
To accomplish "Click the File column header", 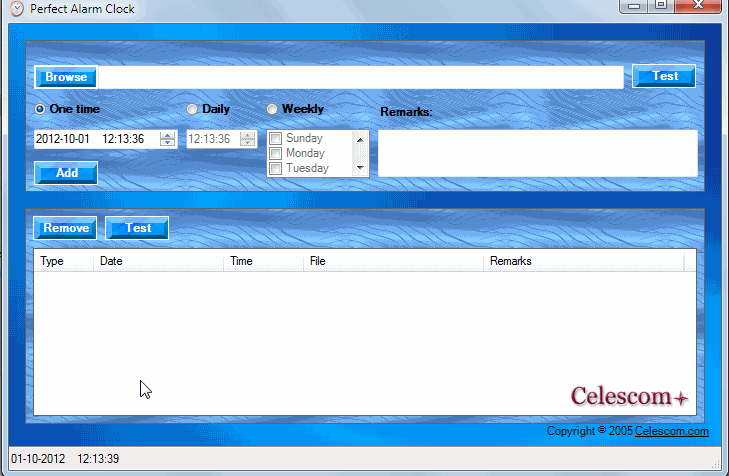I will [393, 261].
